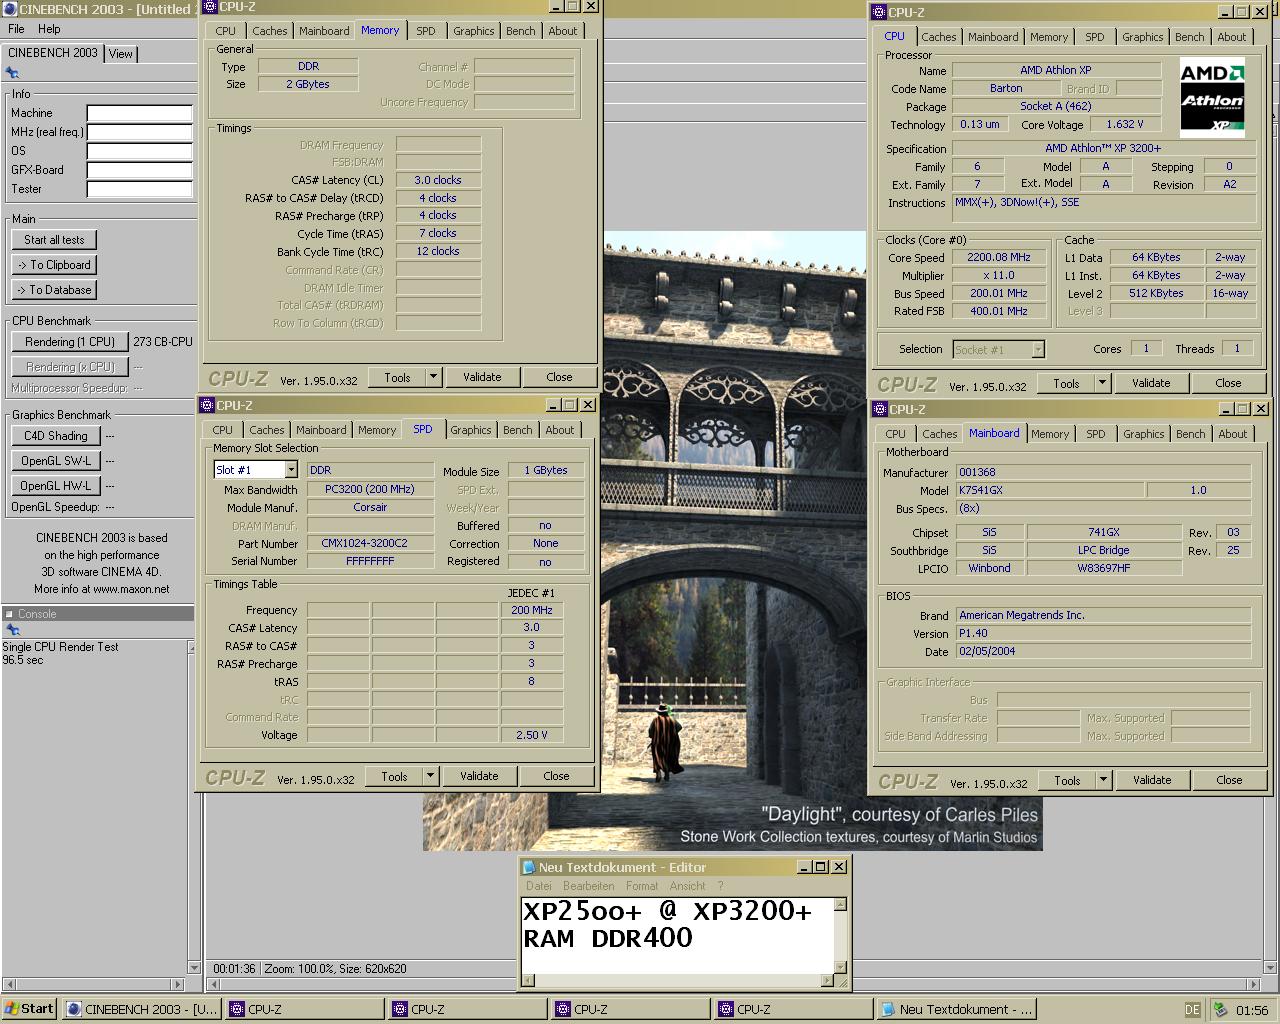This screenshot has width=1280, height=1024.
Task: Click the C4D Shading button
Action: coord(56,436)
